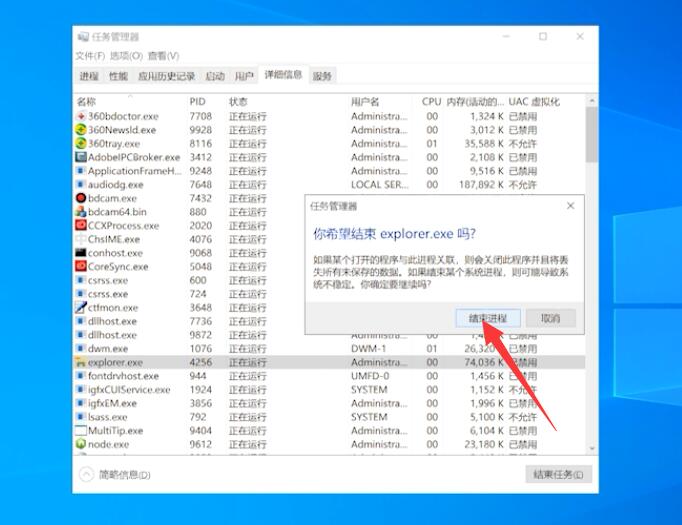Viewport: 682px width, 525px height.
Task: Click the AdobeIPCBroker.exe process icon
Action: (x=81, y=157)
